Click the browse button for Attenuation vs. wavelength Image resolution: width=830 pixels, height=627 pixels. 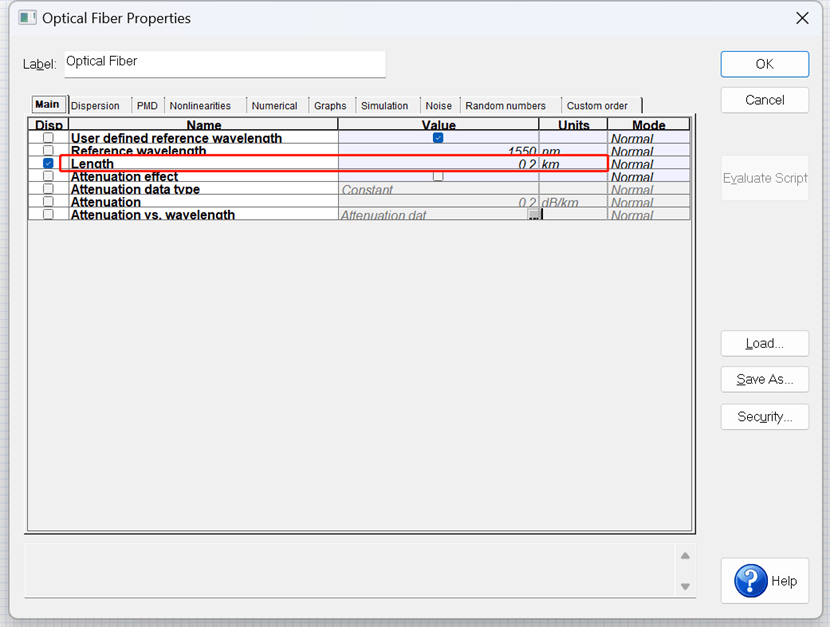pyautogui.click(x=534, y=215)
